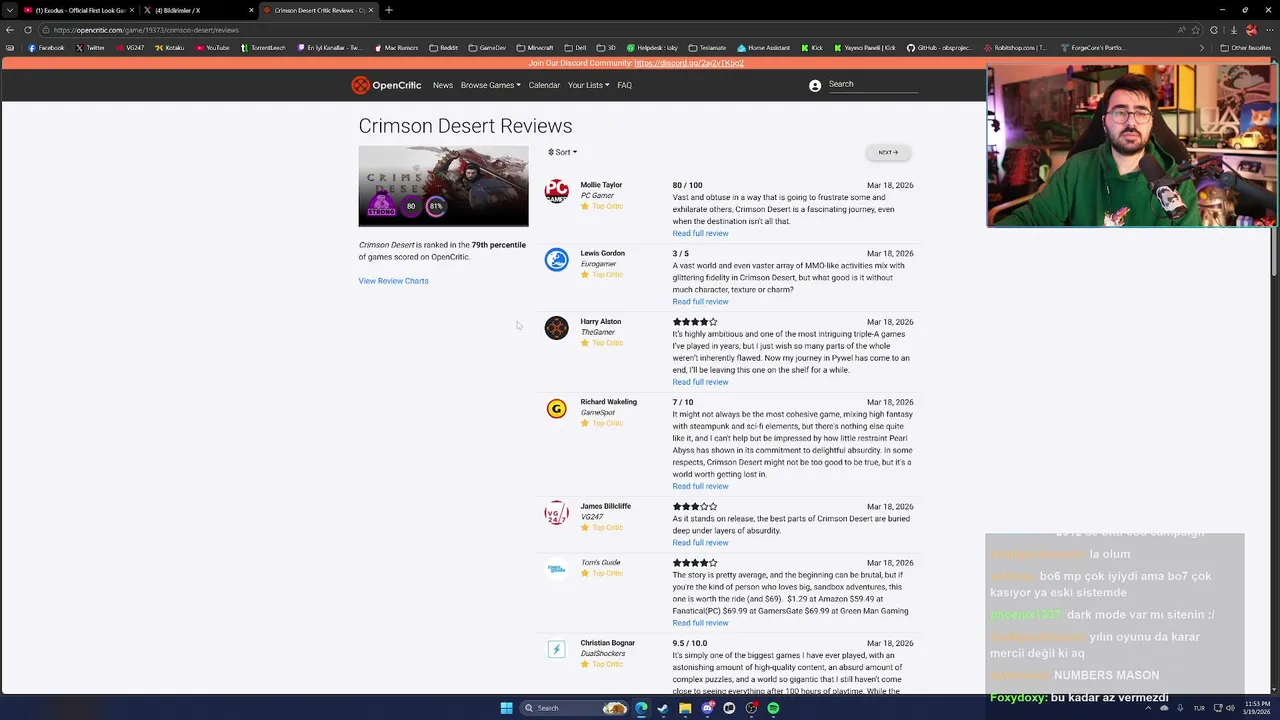Open TheGamer outlet icon
This screenshot has height=720, width=1280.
point(556,327)
